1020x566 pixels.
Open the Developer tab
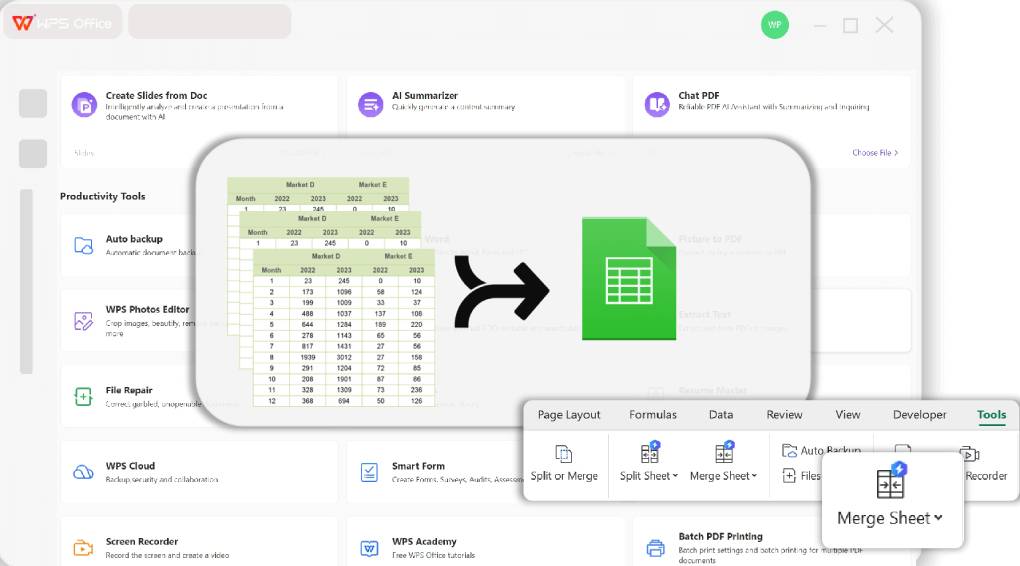coord(919,415)
